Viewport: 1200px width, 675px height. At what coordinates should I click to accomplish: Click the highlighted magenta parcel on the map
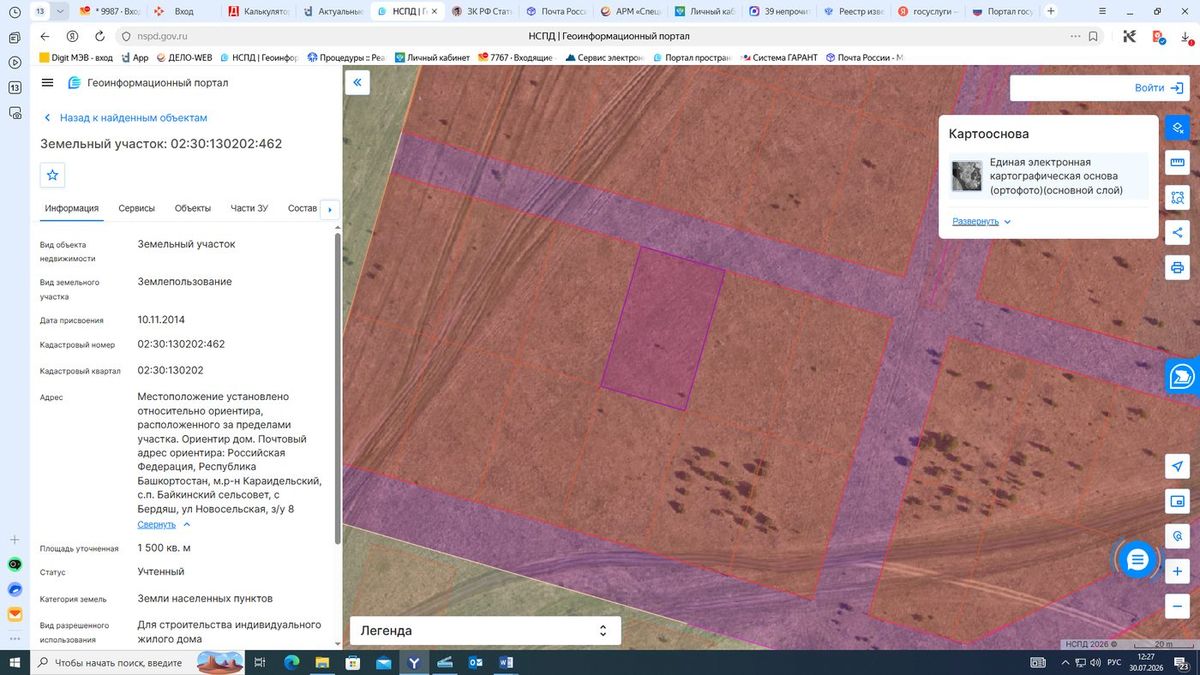pyautogui.click(x=662, y=328)
